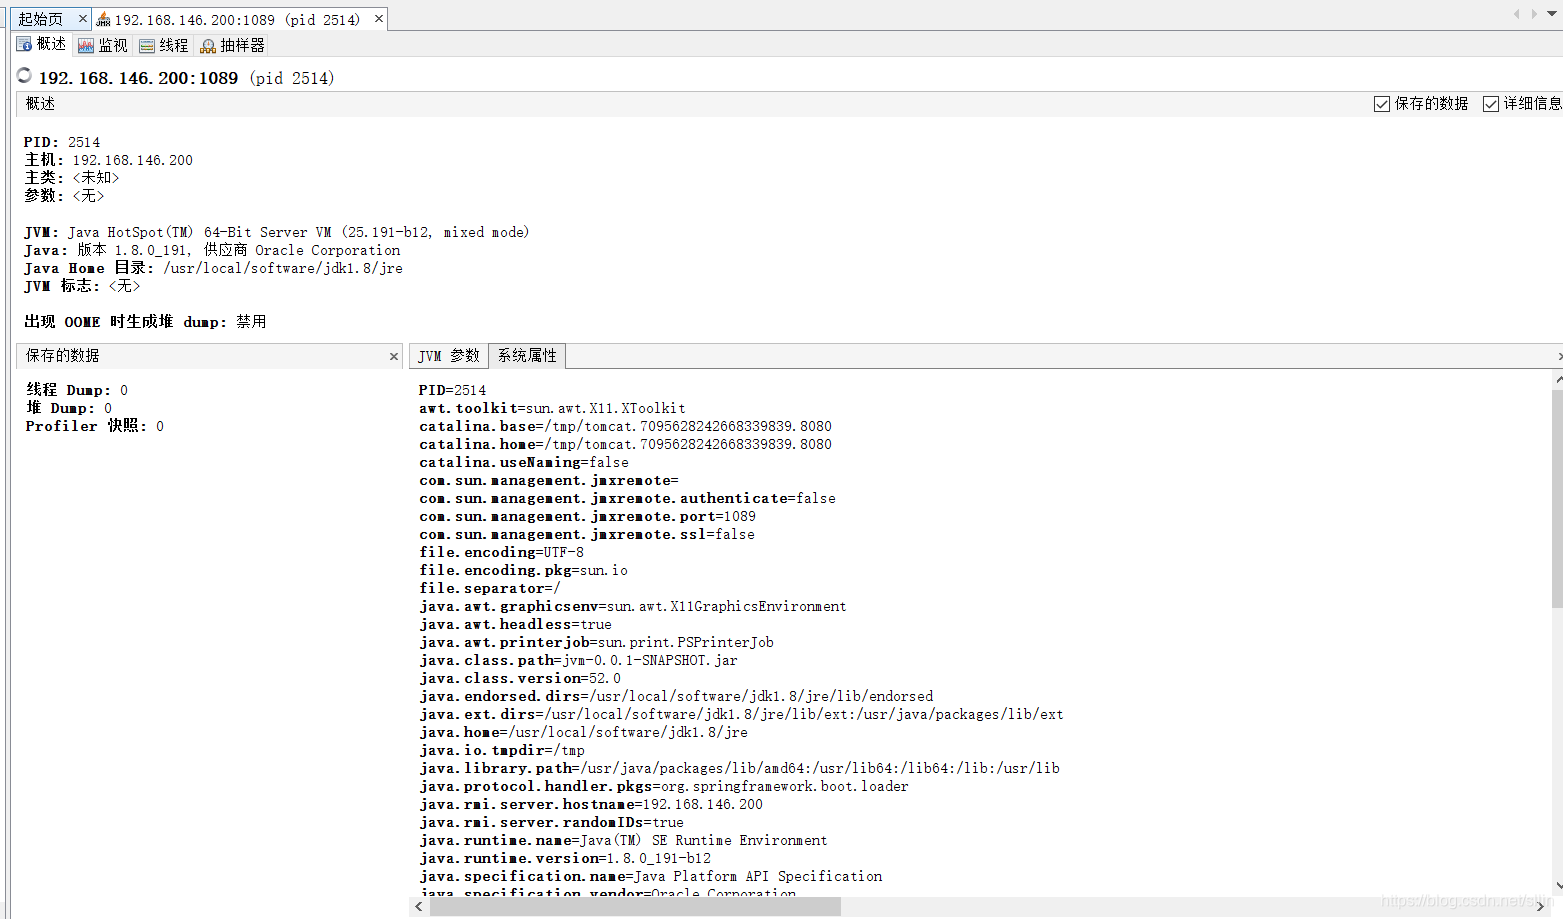Select the 系统属性 tab
This screenshot has height=919, width=1563.
527,356
